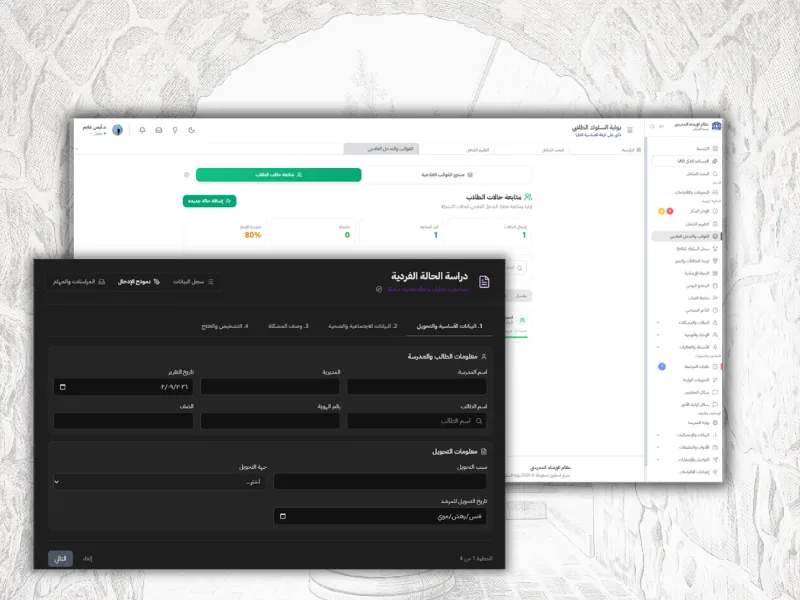Select القوالب والتدخل العلاجي in the sidebar

[686, 236]
